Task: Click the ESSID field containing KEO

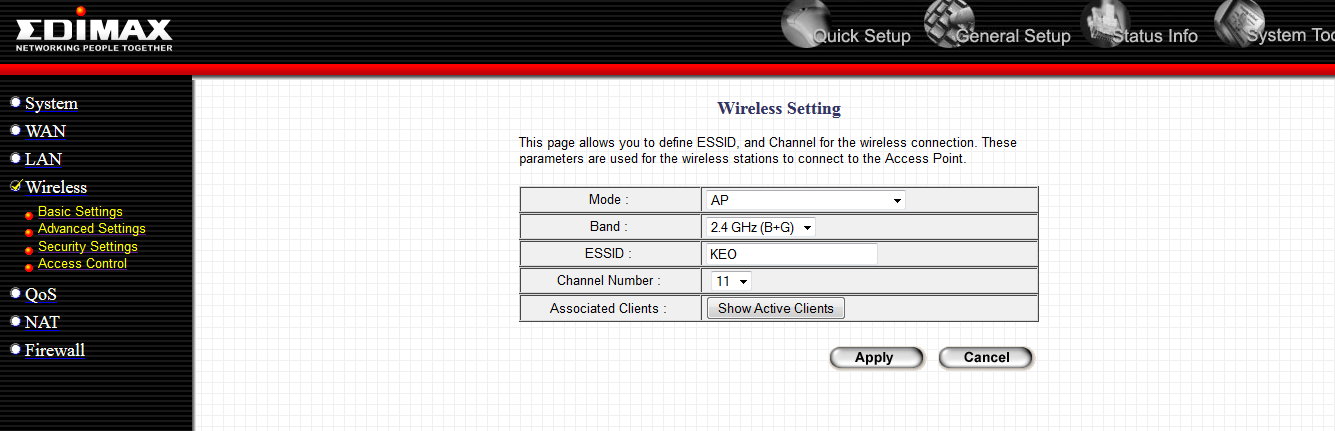Action: (x=792, y=254)
